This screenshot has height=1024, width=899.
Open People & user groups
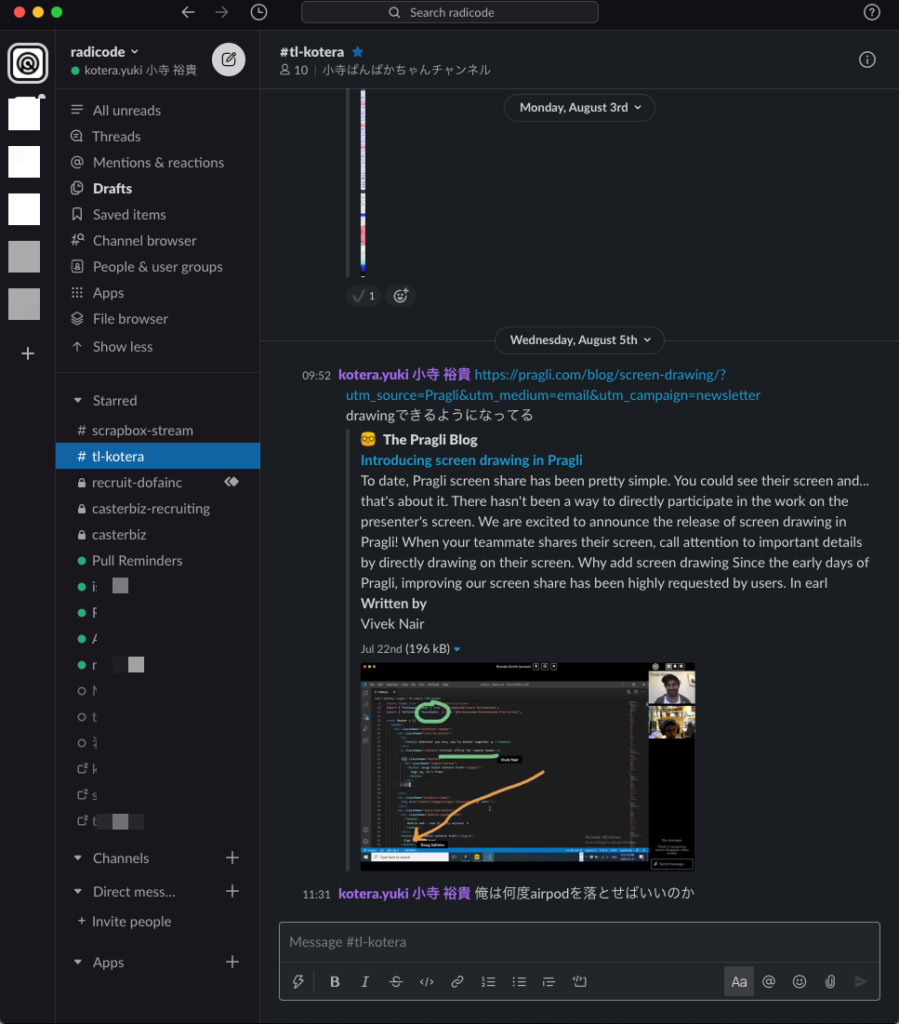coord(158,267)
